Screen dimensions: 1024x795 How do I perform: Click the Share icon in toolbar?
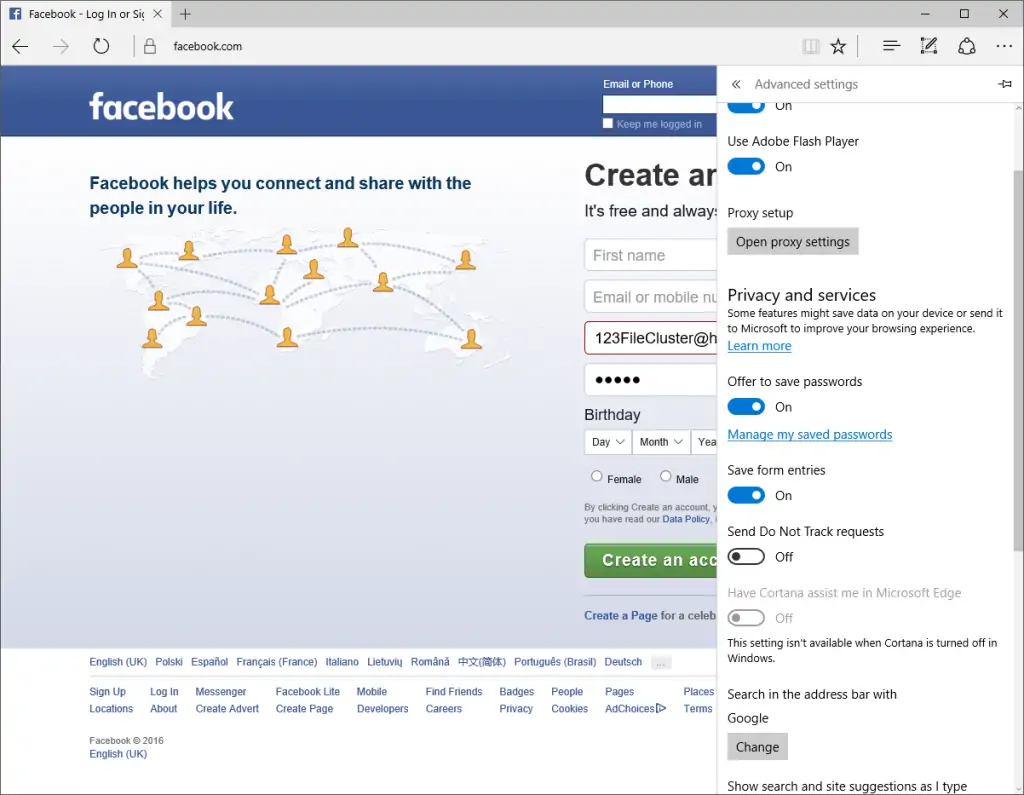pyautogui.click(x=967, y=46)
